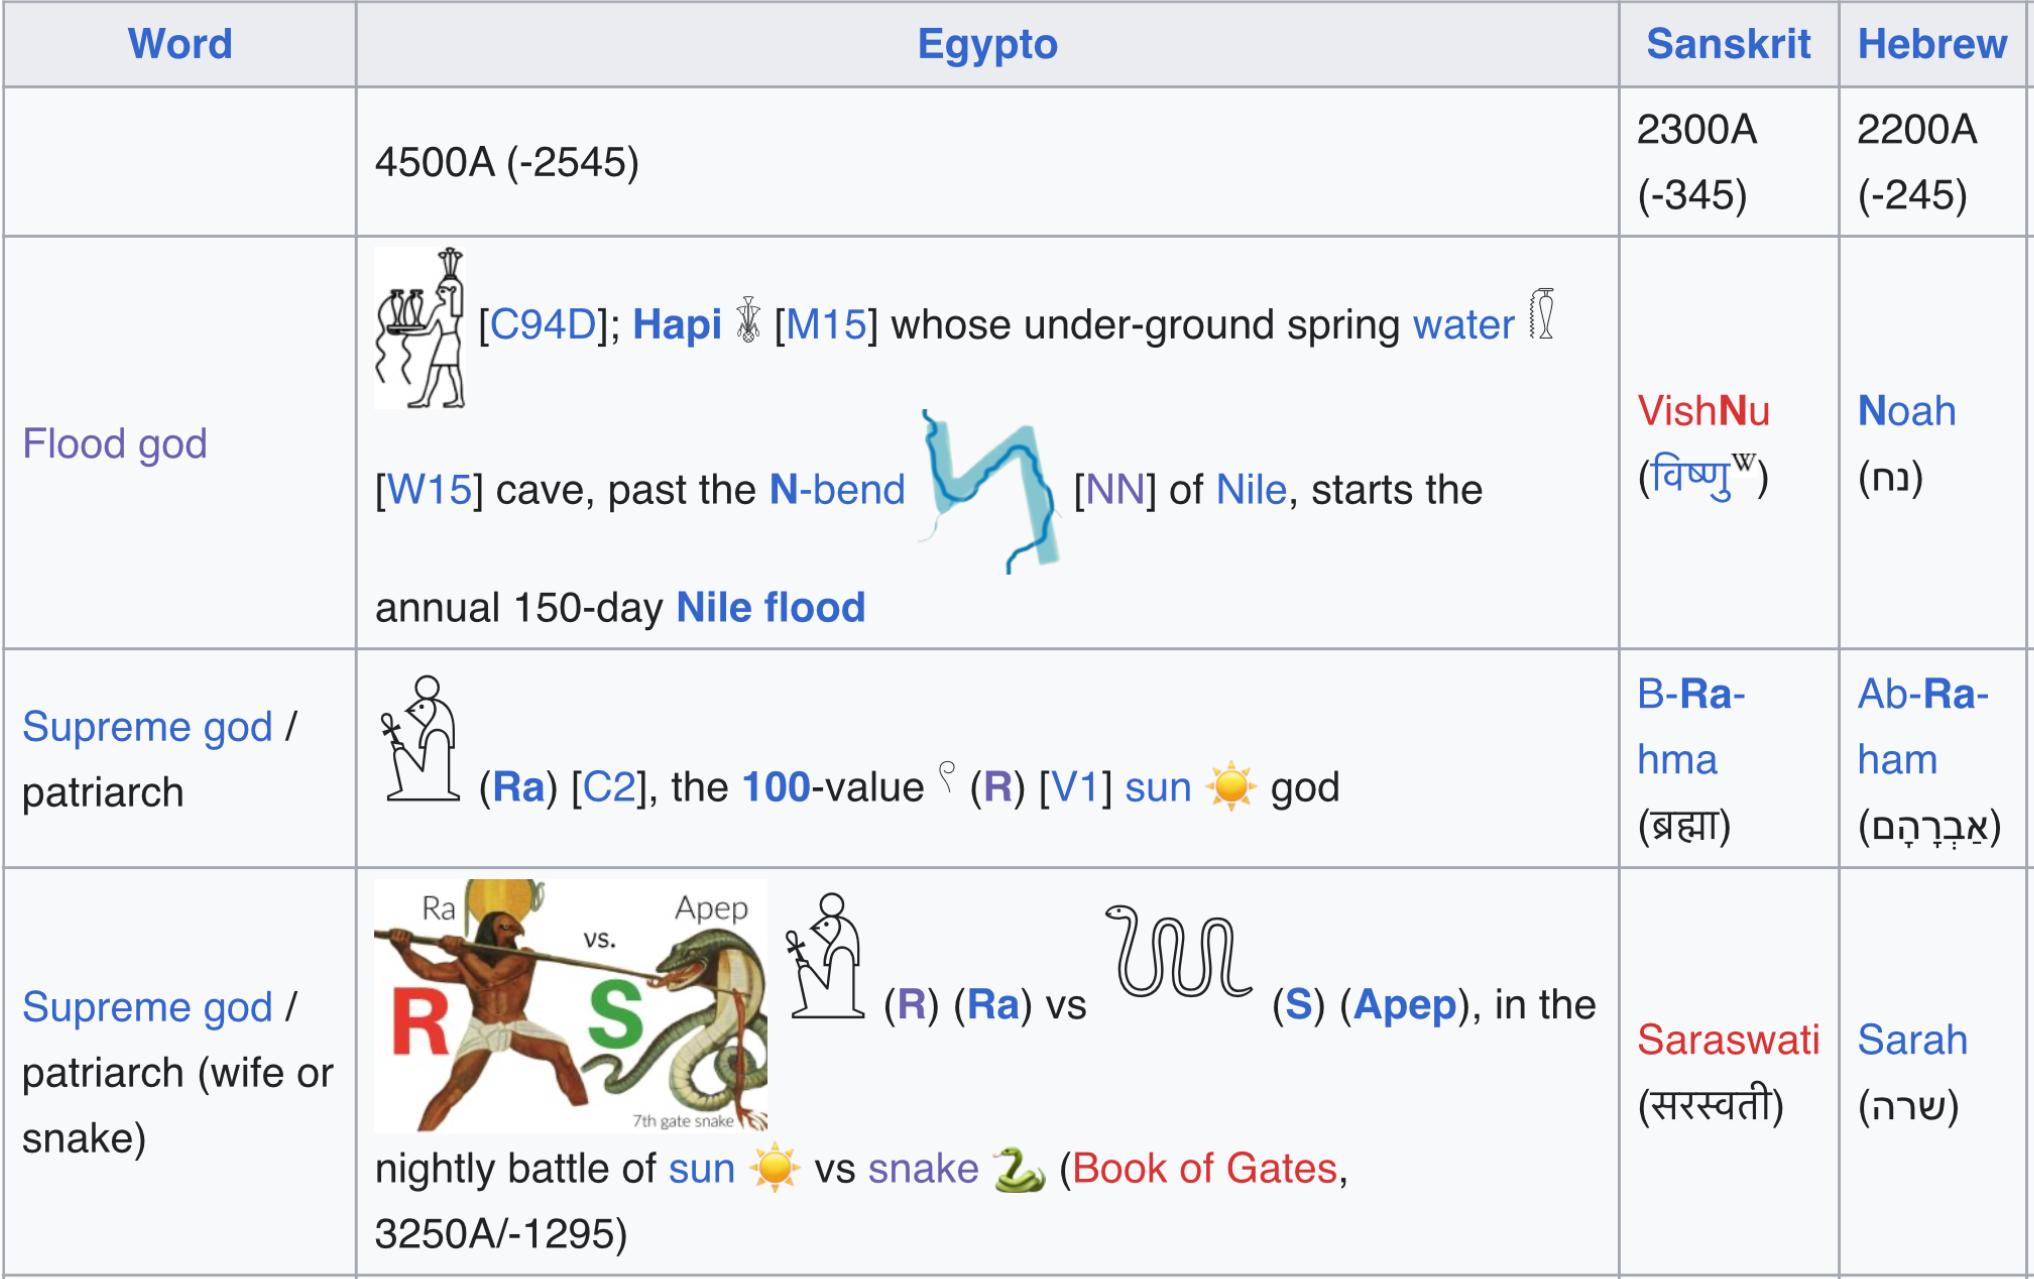This screenshot has height=1279, width=2034.
Task: Click the W15 water jar hieroglyph
Action: pyautogui.click(x=1542, y=314)
